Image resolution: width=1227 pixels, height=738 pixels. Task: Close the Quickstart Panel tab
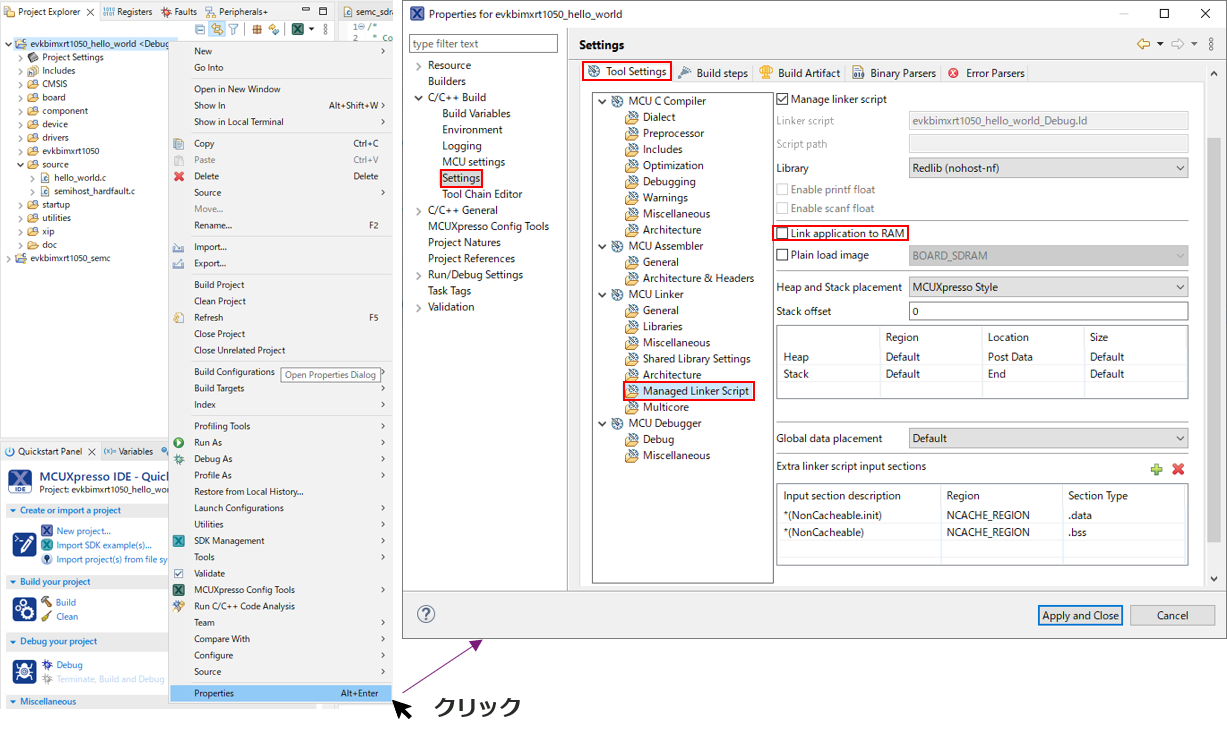click(x=90, y=452)
